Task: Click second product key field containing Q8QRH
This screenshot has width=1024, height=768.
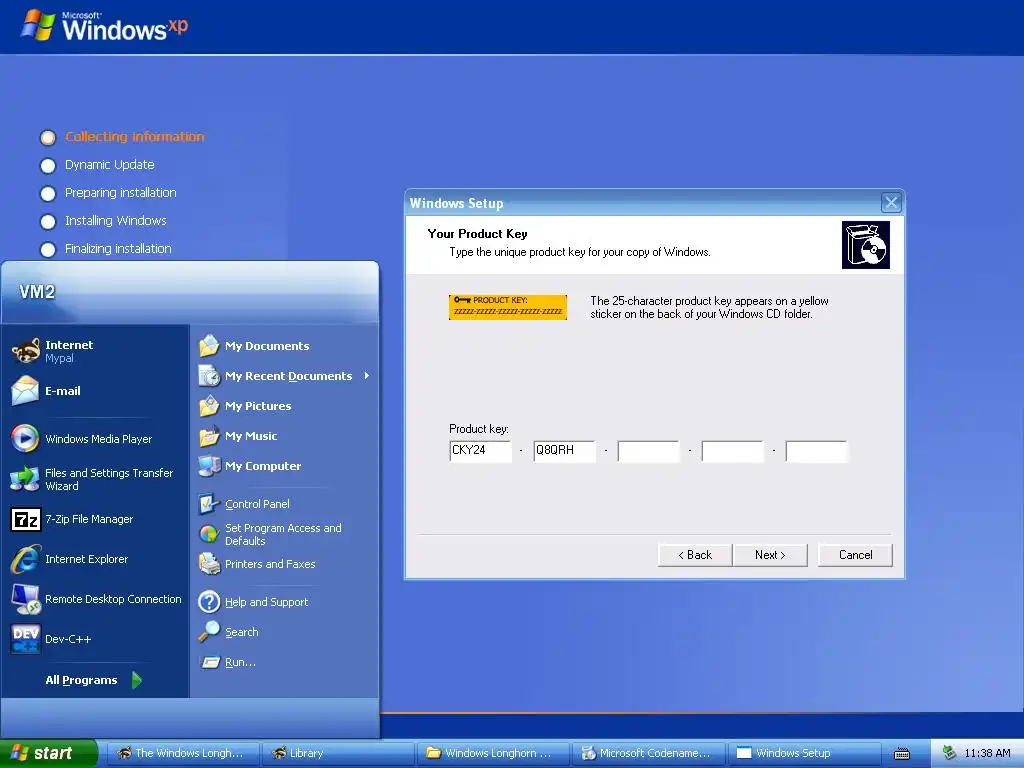Action: click(x=564, y=451)
